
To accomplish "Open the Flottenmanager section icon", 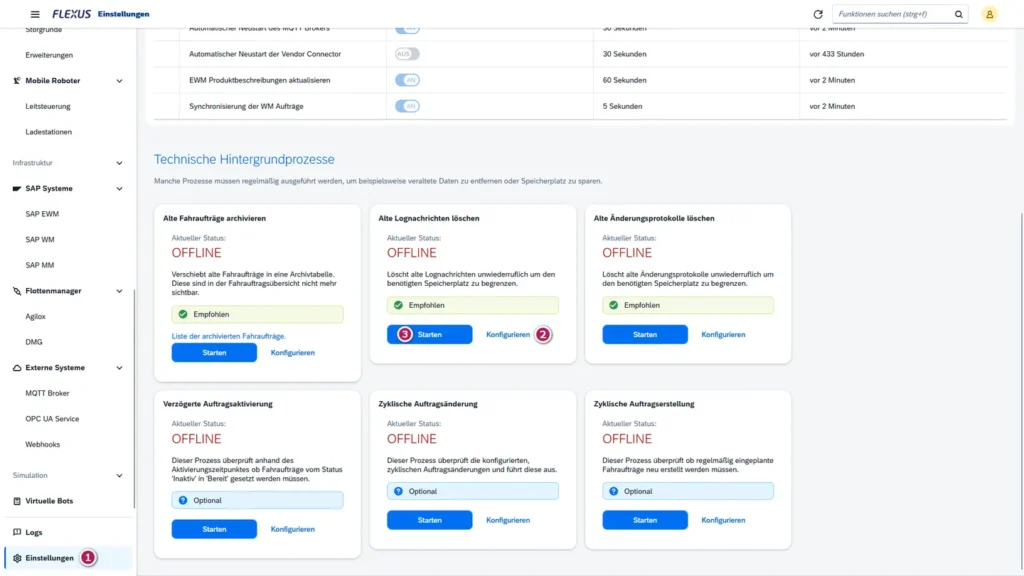I will [x=16, y=291].
